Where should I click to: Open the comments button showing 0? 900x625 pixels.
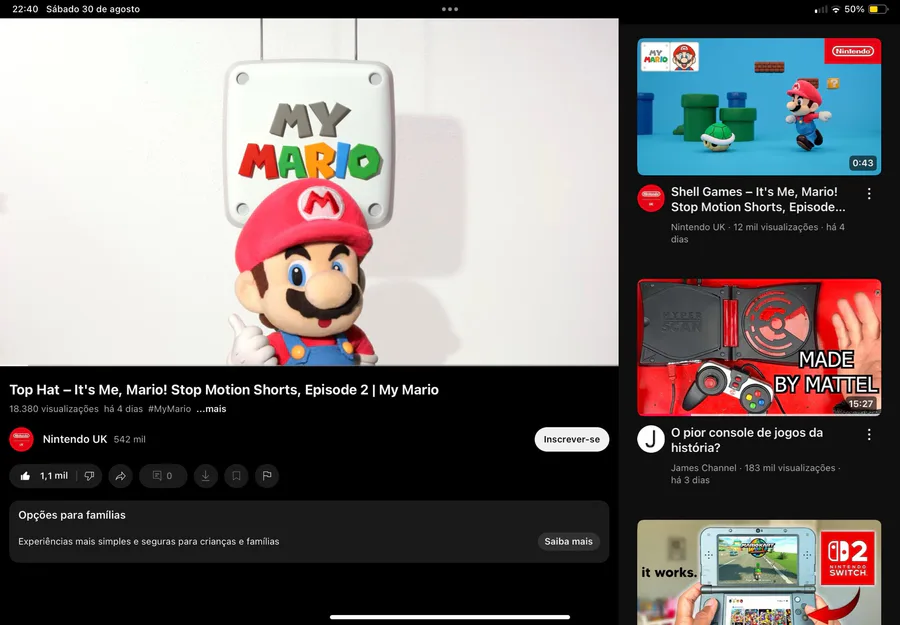coord(163,476)
